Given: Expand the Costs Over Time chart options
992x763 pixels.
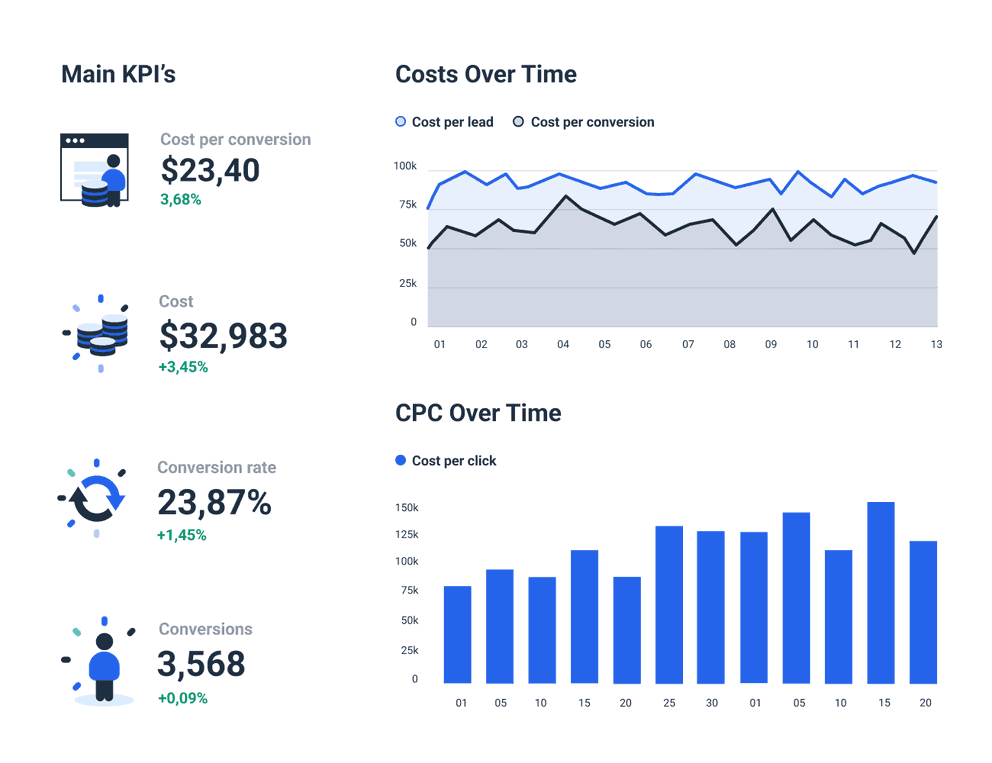Looking at the screenshot, I should 485,74.
